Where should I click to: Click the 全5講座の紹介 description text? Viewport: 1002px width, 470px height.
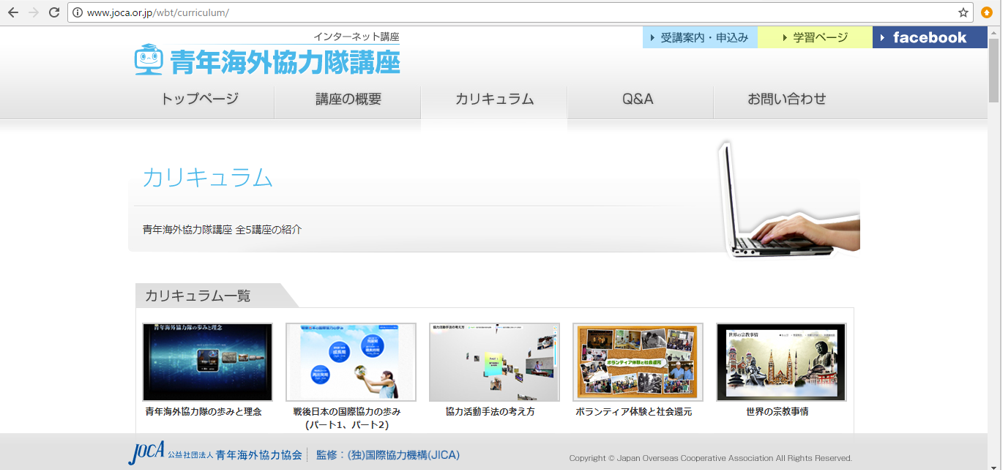[268, 230]
